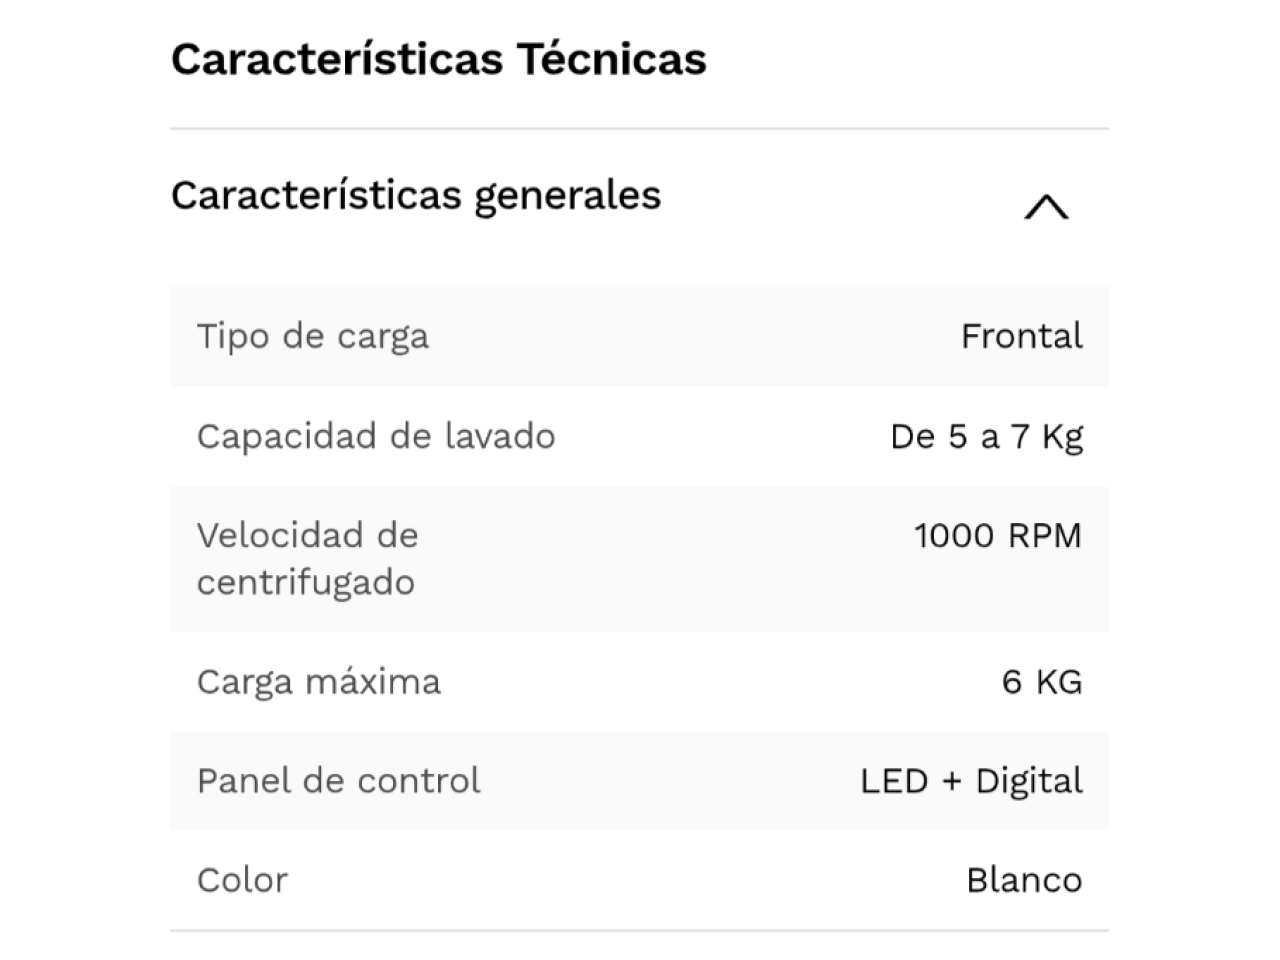The width and height of the screenshot is (1280, 960).
Task: Click the Tipo de carga row background
Action: pyautogui.click(x=639, y=336)
